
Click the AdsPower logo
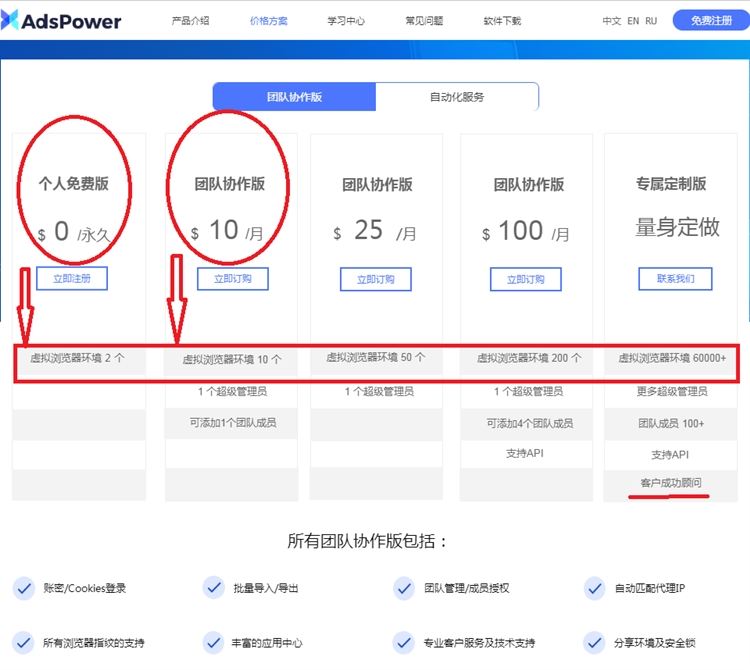click(x=61, y=21)
